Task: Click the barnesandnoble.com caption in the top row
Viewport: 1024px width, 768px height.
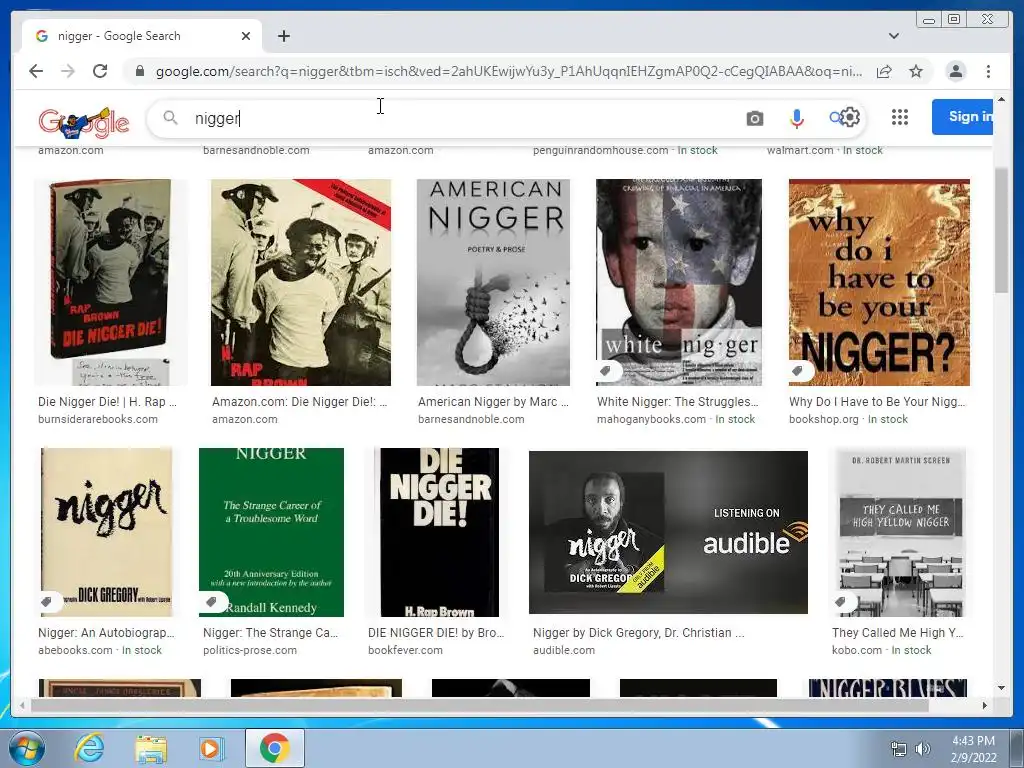Action: pyautogui.click(x=256, y=150)
